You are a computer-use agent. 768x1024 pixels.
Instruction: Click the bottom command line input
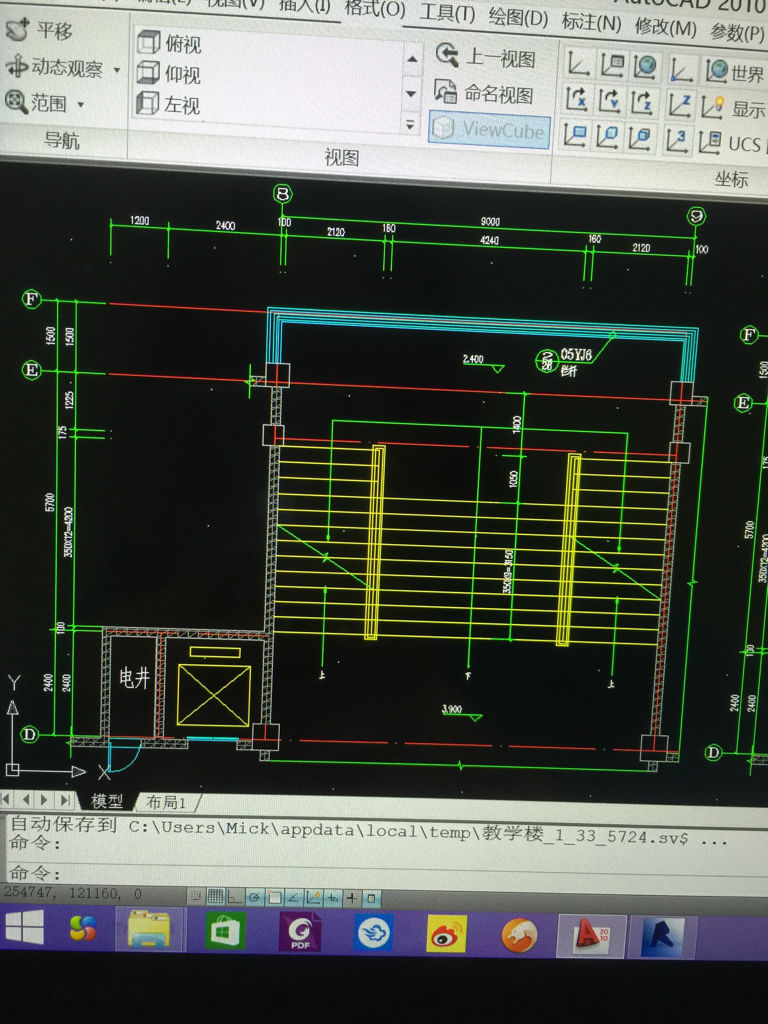[x=300, y=873]
